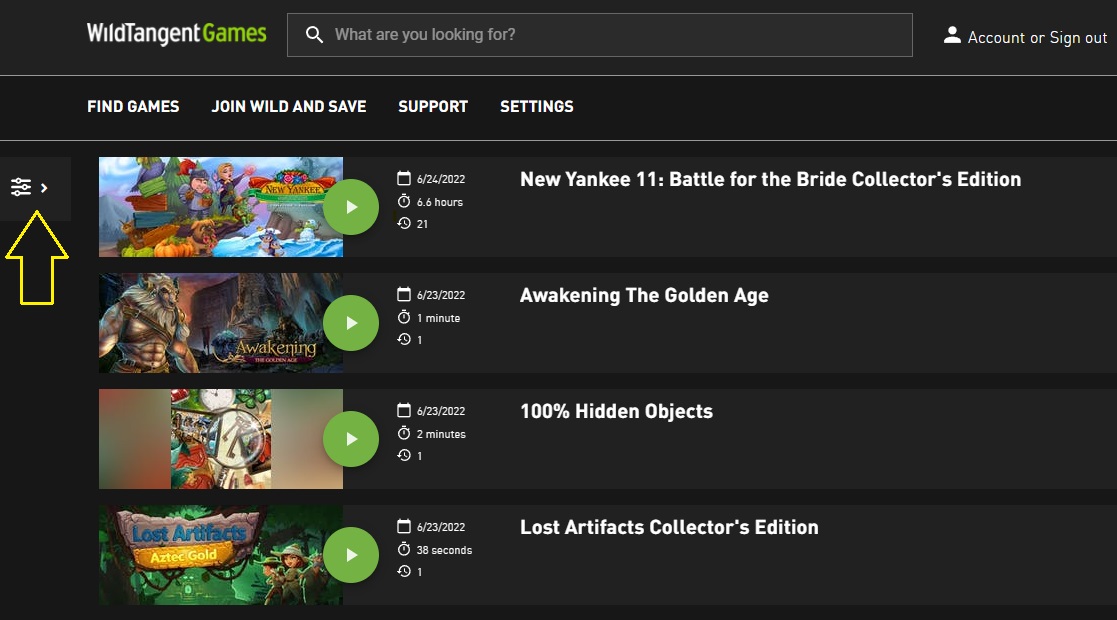Play Lost Artifacts Collector's Edition
Screen dimensions: 1117x620
350,555
